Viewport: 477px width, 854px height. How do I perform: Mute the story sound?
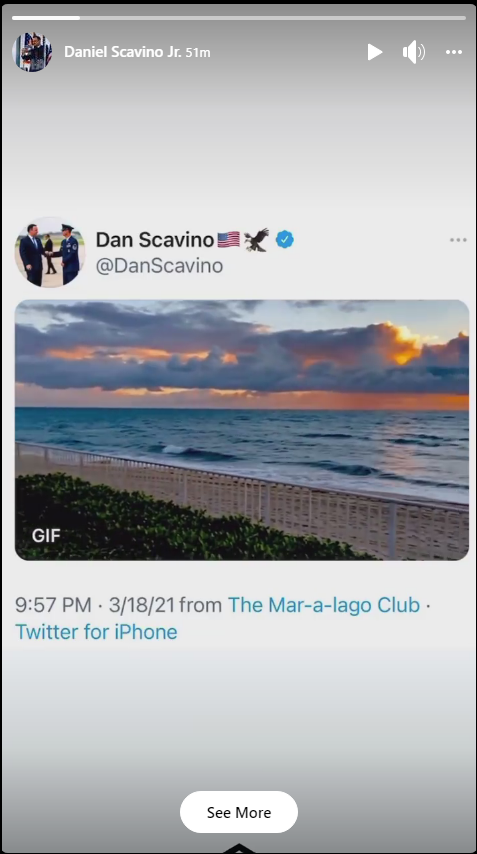pos(414,52)
